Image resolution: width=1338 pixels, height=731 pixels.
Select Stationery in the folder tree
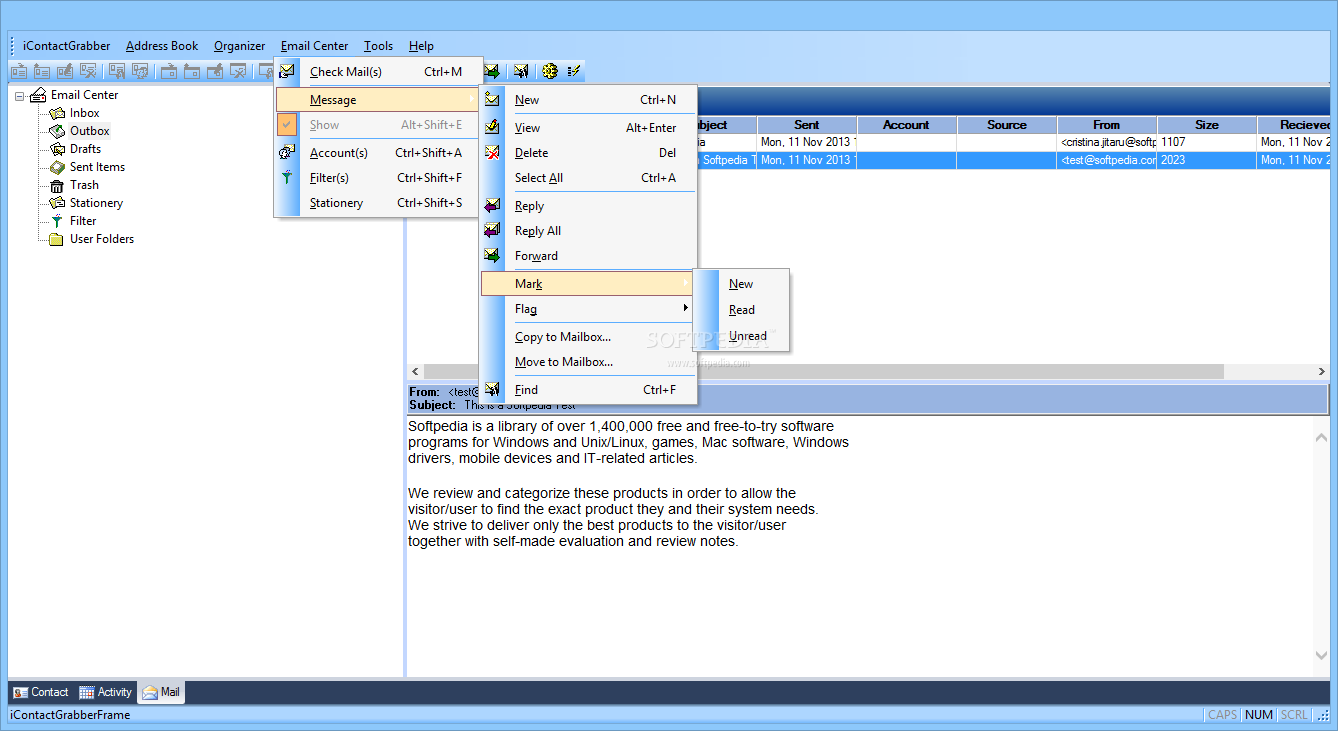[96, 203]
